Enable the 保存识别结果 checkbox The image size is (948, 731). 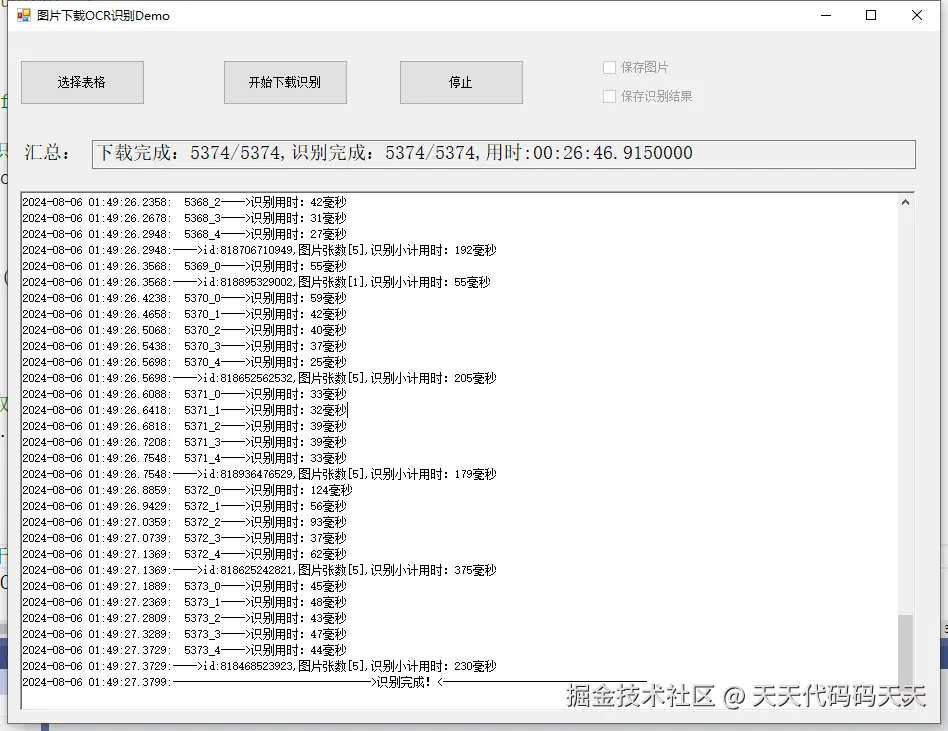coord(610,95)
